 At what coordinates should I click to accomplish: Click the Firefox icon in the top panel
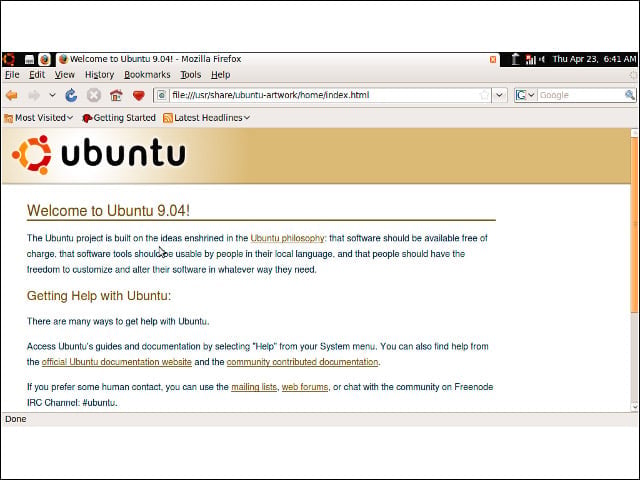[x=44, y=60]
